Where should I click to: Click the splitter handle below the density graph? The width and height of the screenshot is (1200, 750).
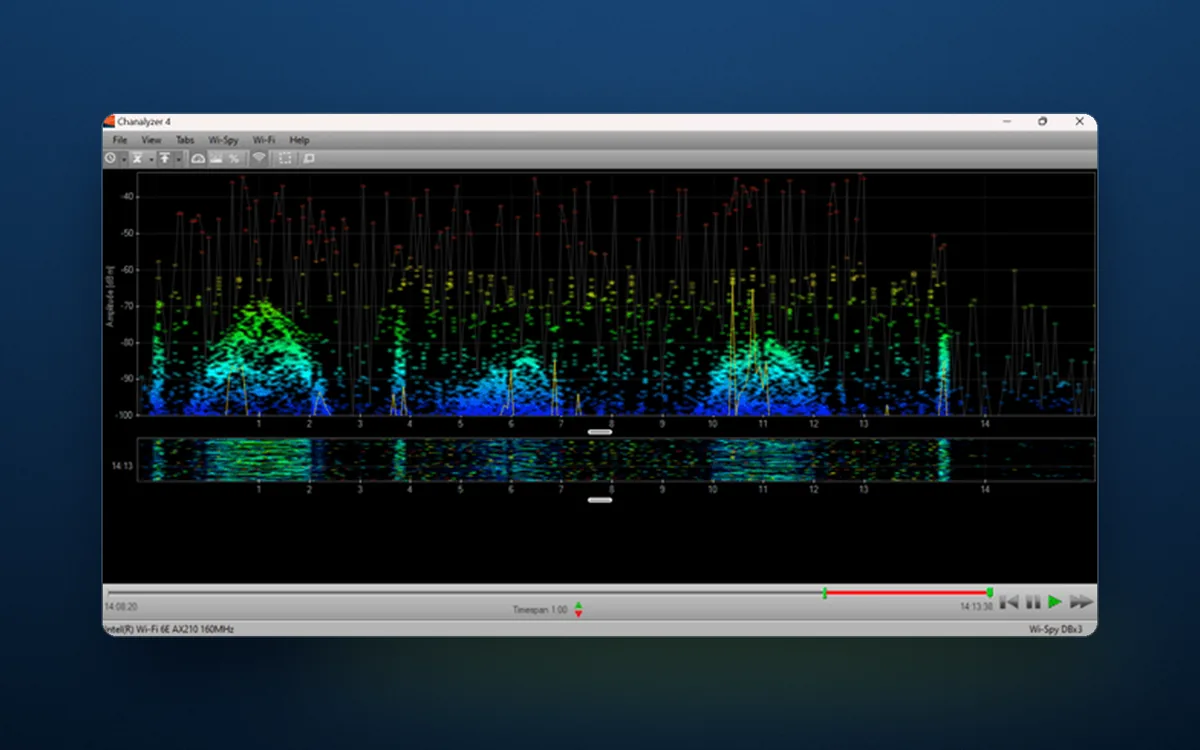click(600, 432)
